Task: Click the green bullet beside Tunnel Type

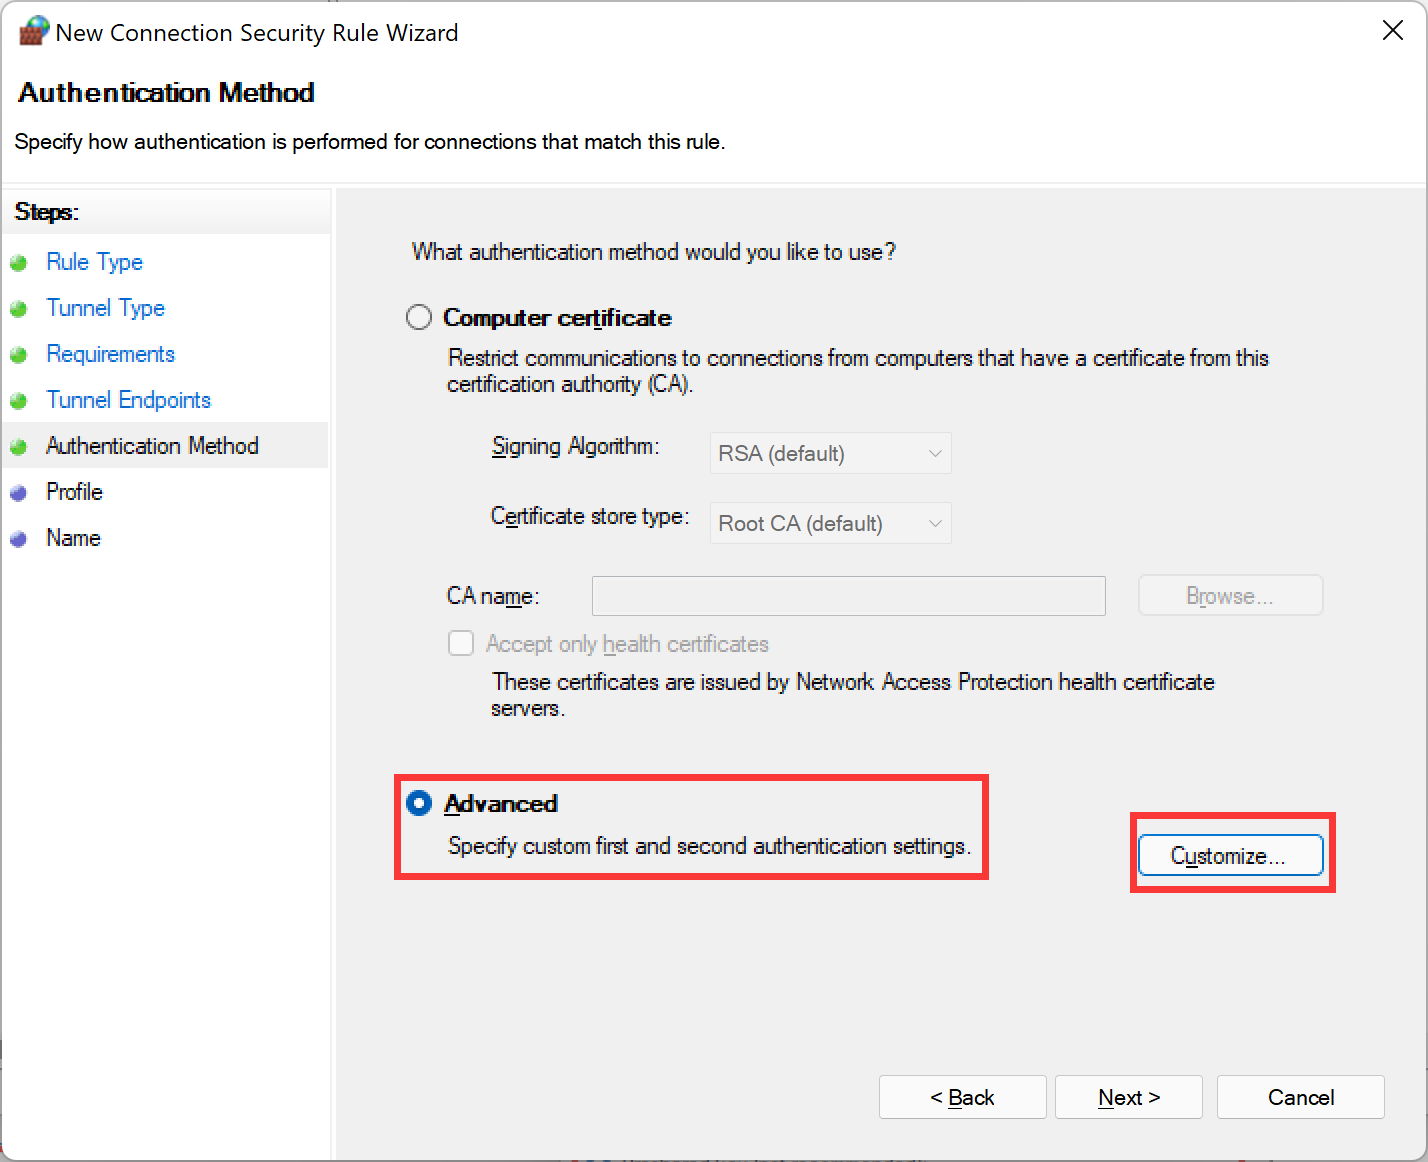Action: click(x=18, y=309)
